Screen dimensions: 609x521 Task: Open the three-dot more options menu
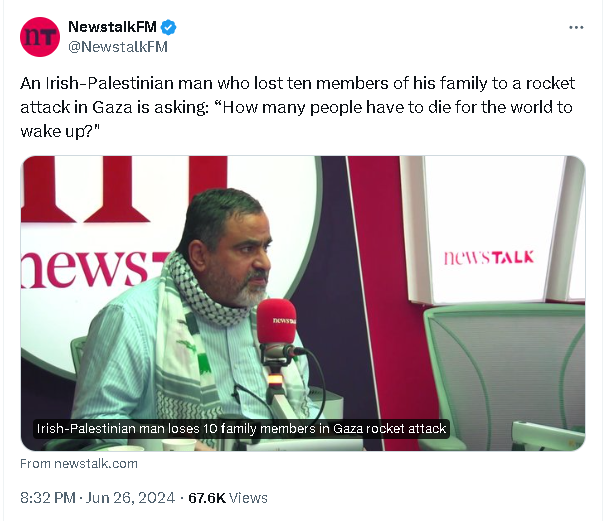tap(576, 27)
